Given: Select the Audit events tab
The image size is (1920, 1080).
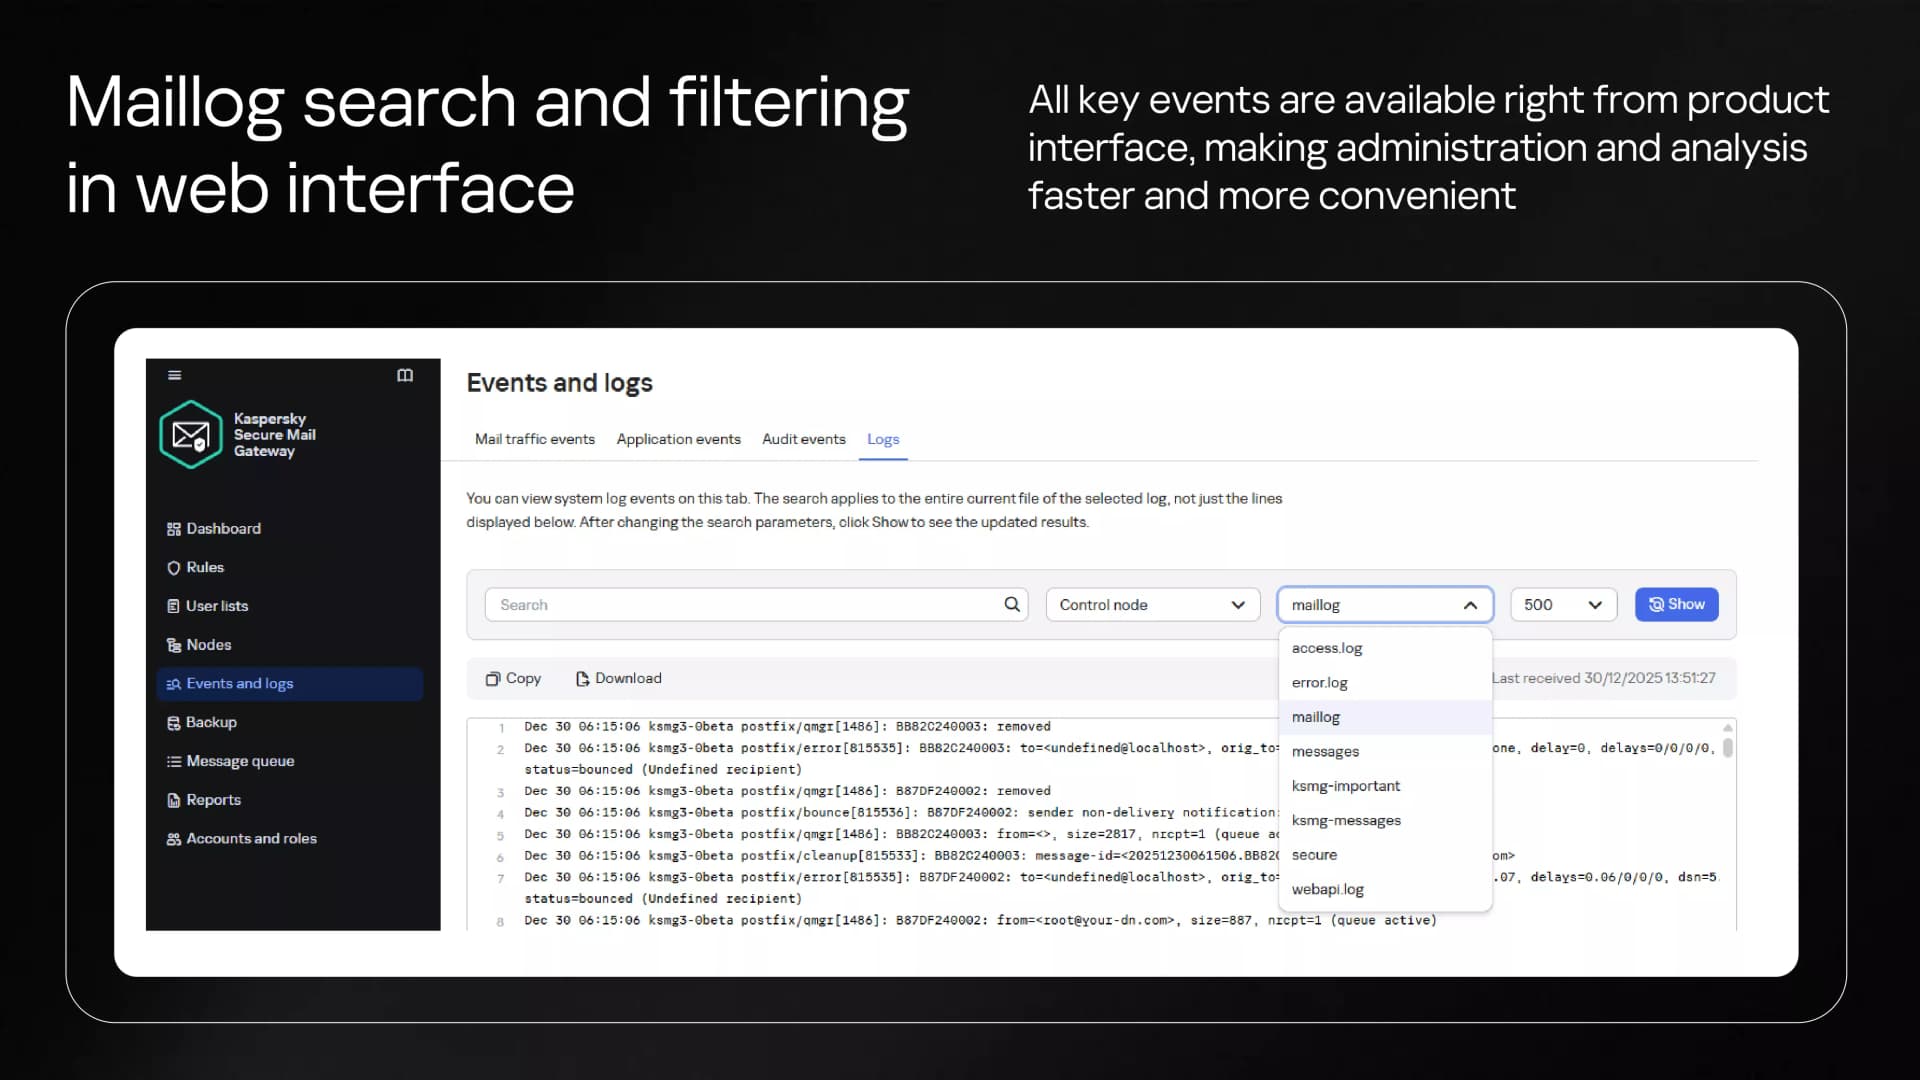Looking at the screenshot, I should (804, 439).
